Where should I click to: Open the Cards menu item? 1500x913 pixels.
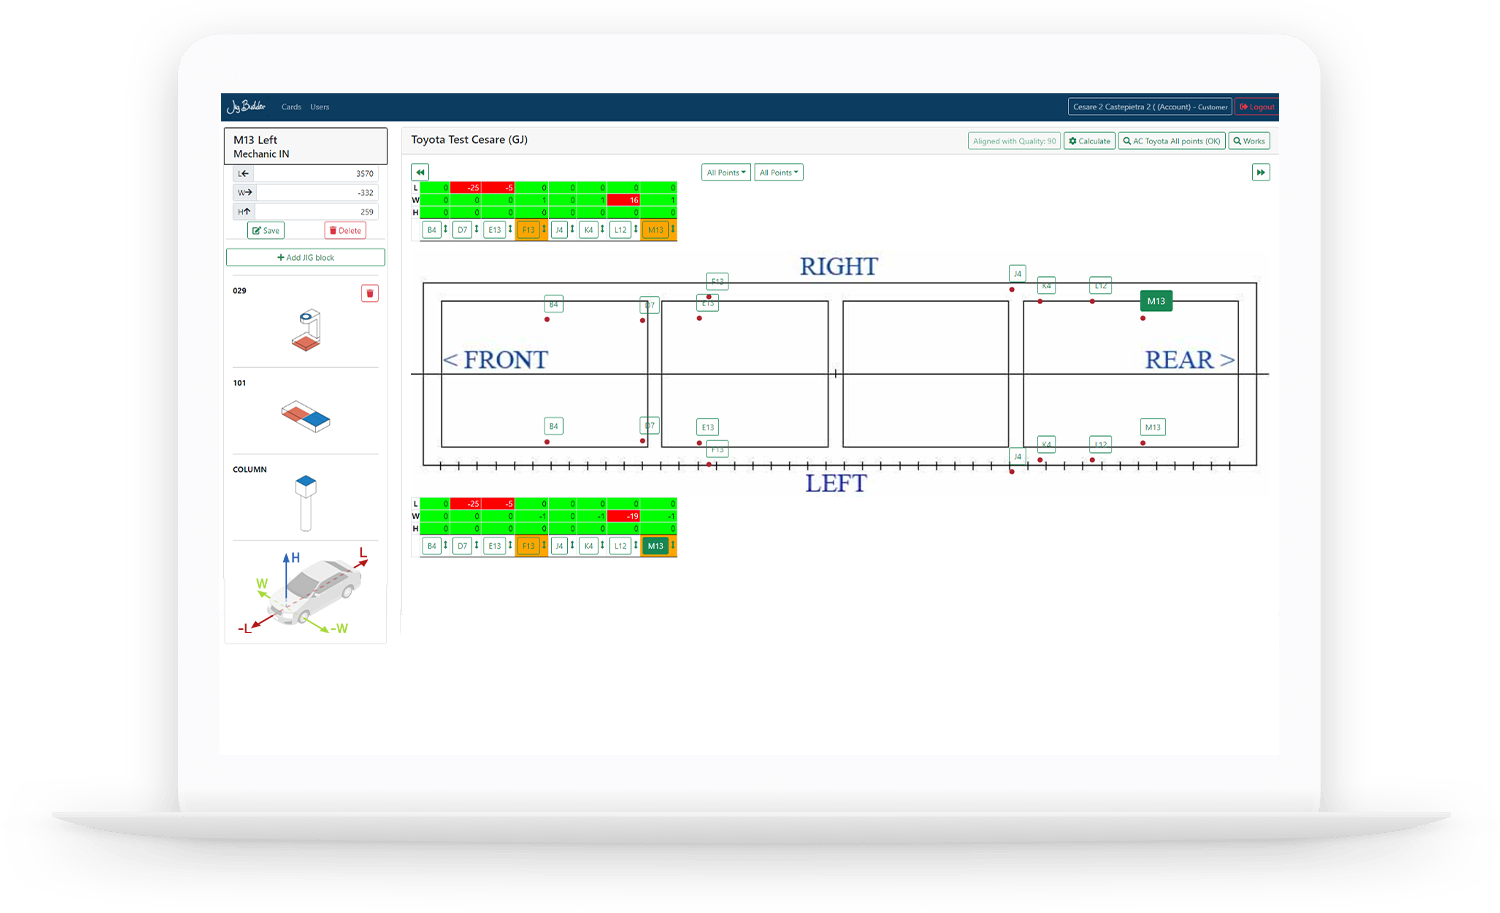click(291, 107)
